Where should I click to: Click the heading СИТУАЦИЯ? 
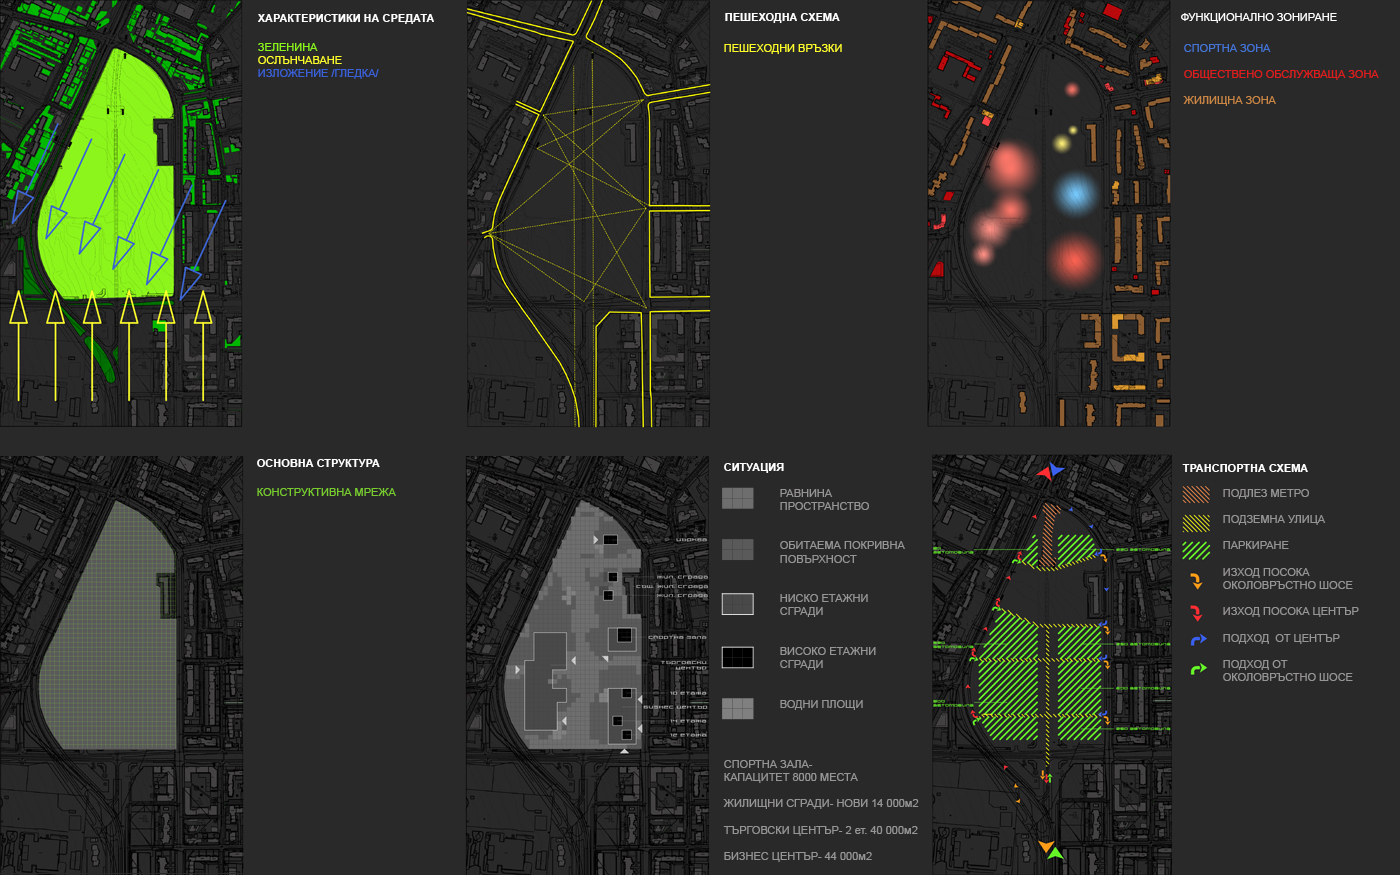point(754,467)
